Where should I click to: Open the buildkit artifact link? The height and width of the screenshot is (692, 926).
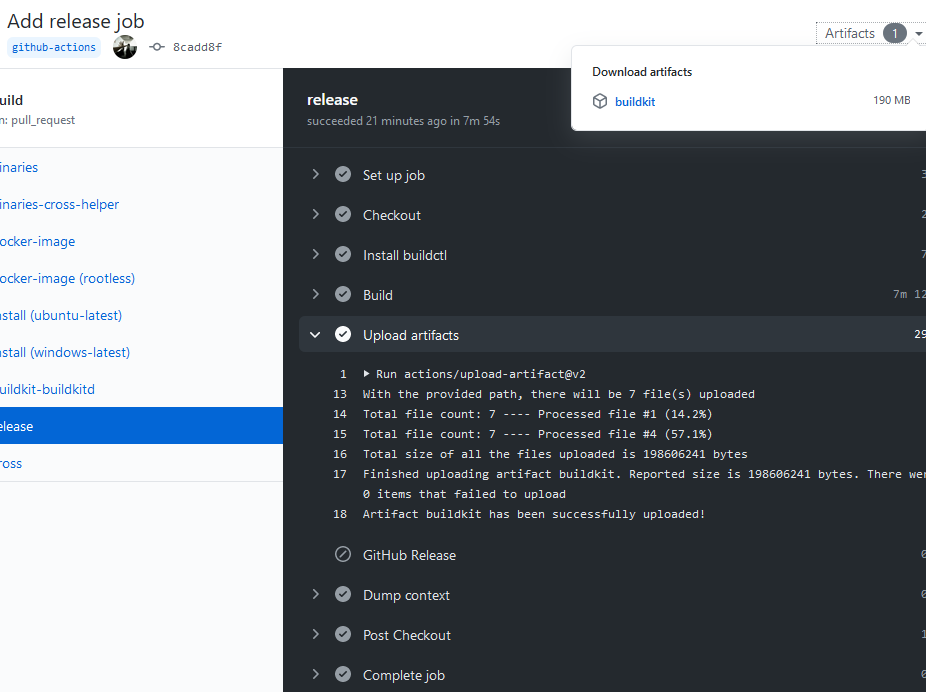pyautogui.click(x=635, y=100)
